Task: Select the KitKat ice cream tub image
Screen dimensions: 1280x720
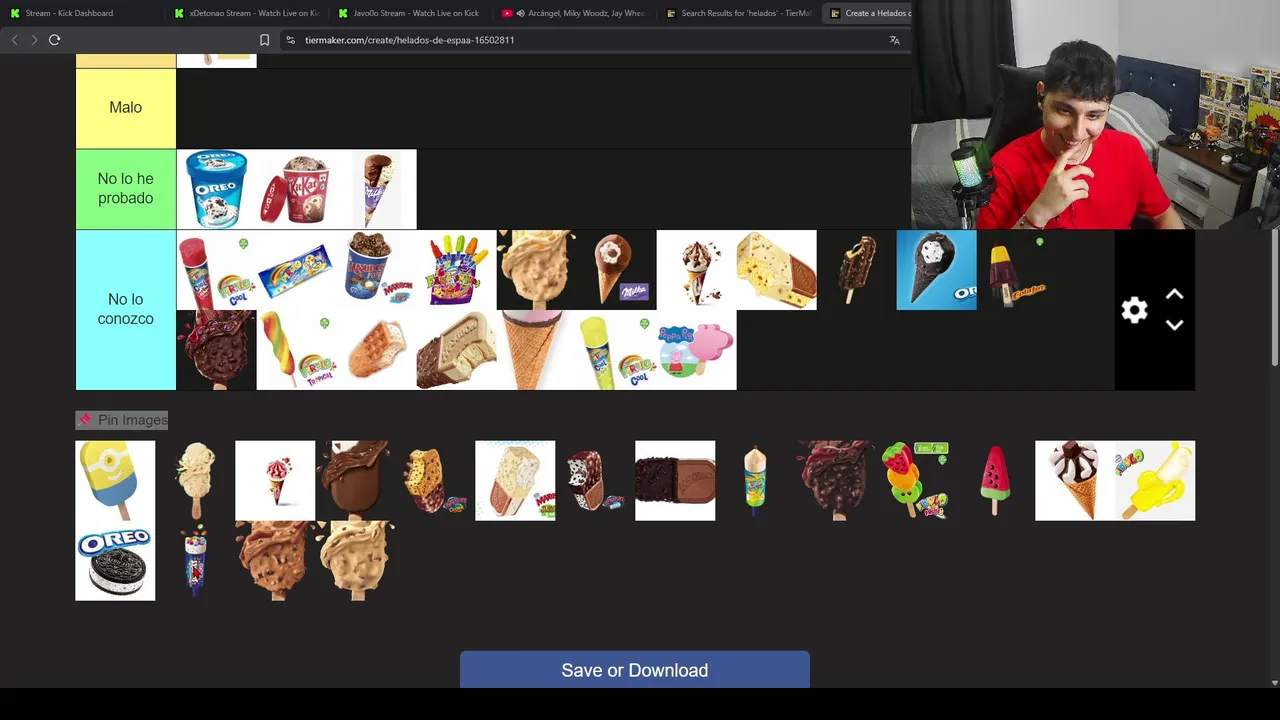Action: pos(296,189)
